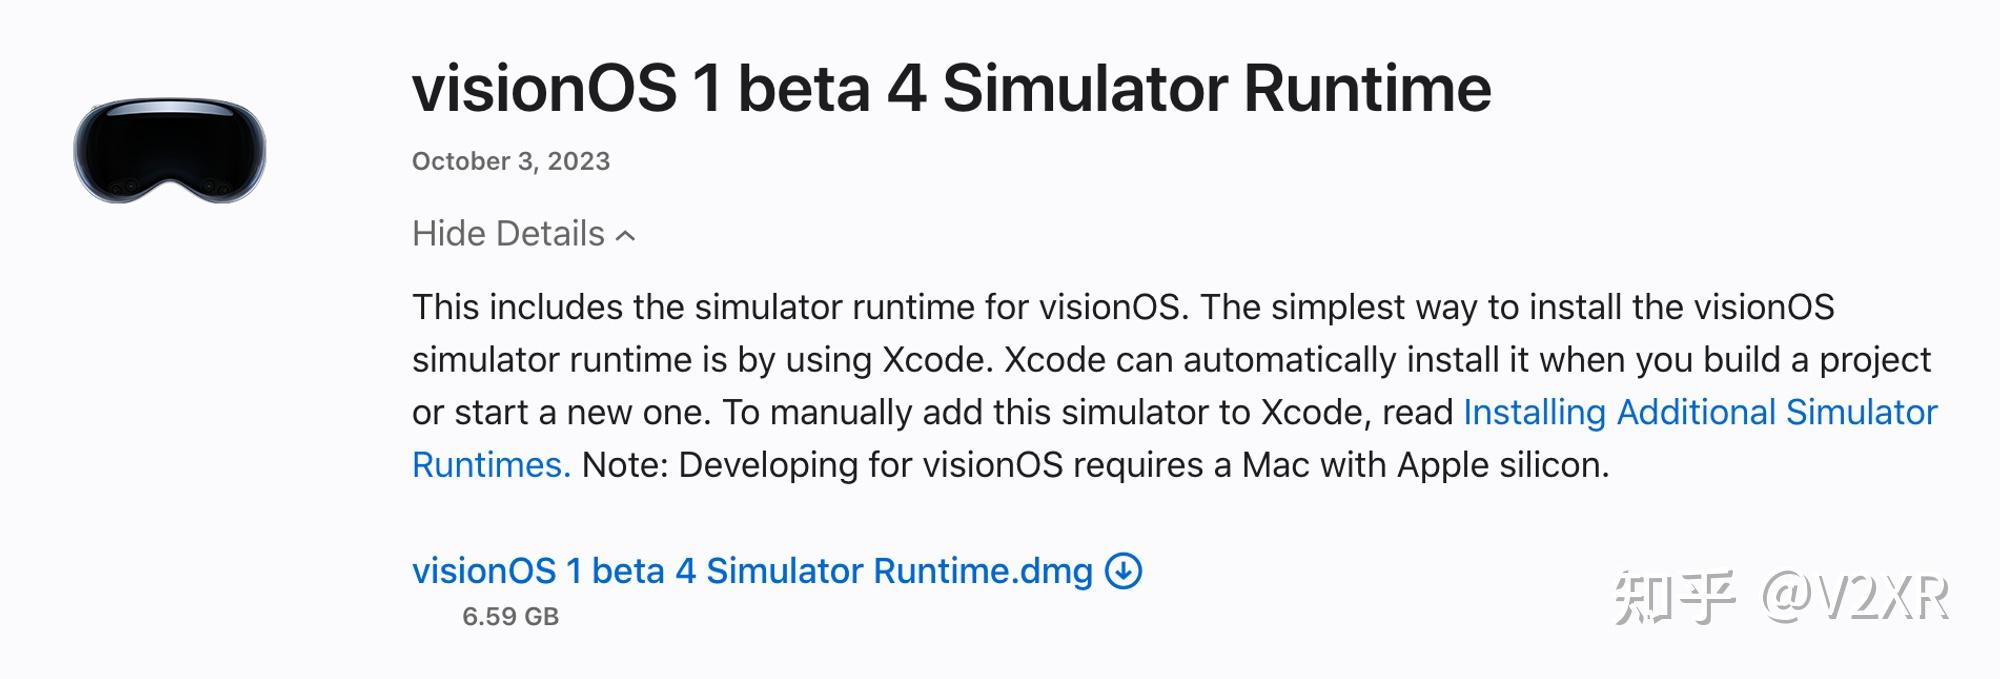Select the visionOS 1 beta 4 title

[950, 90]
